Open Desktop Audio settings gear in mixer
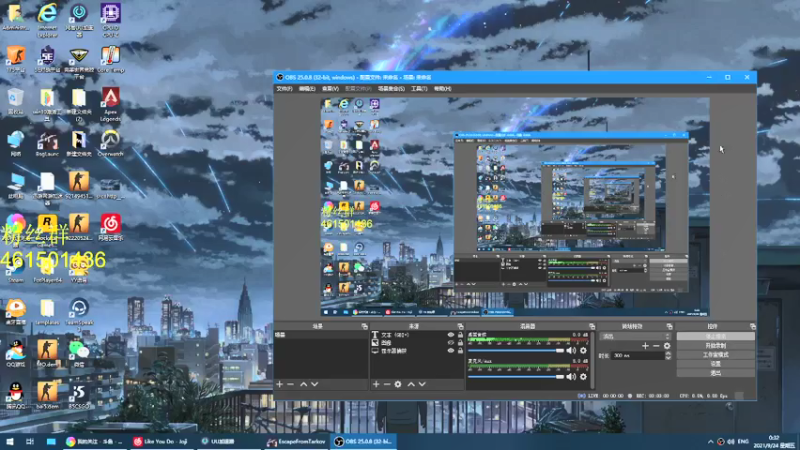The height and width of the screenshot is (450, 800). [583, 351]
